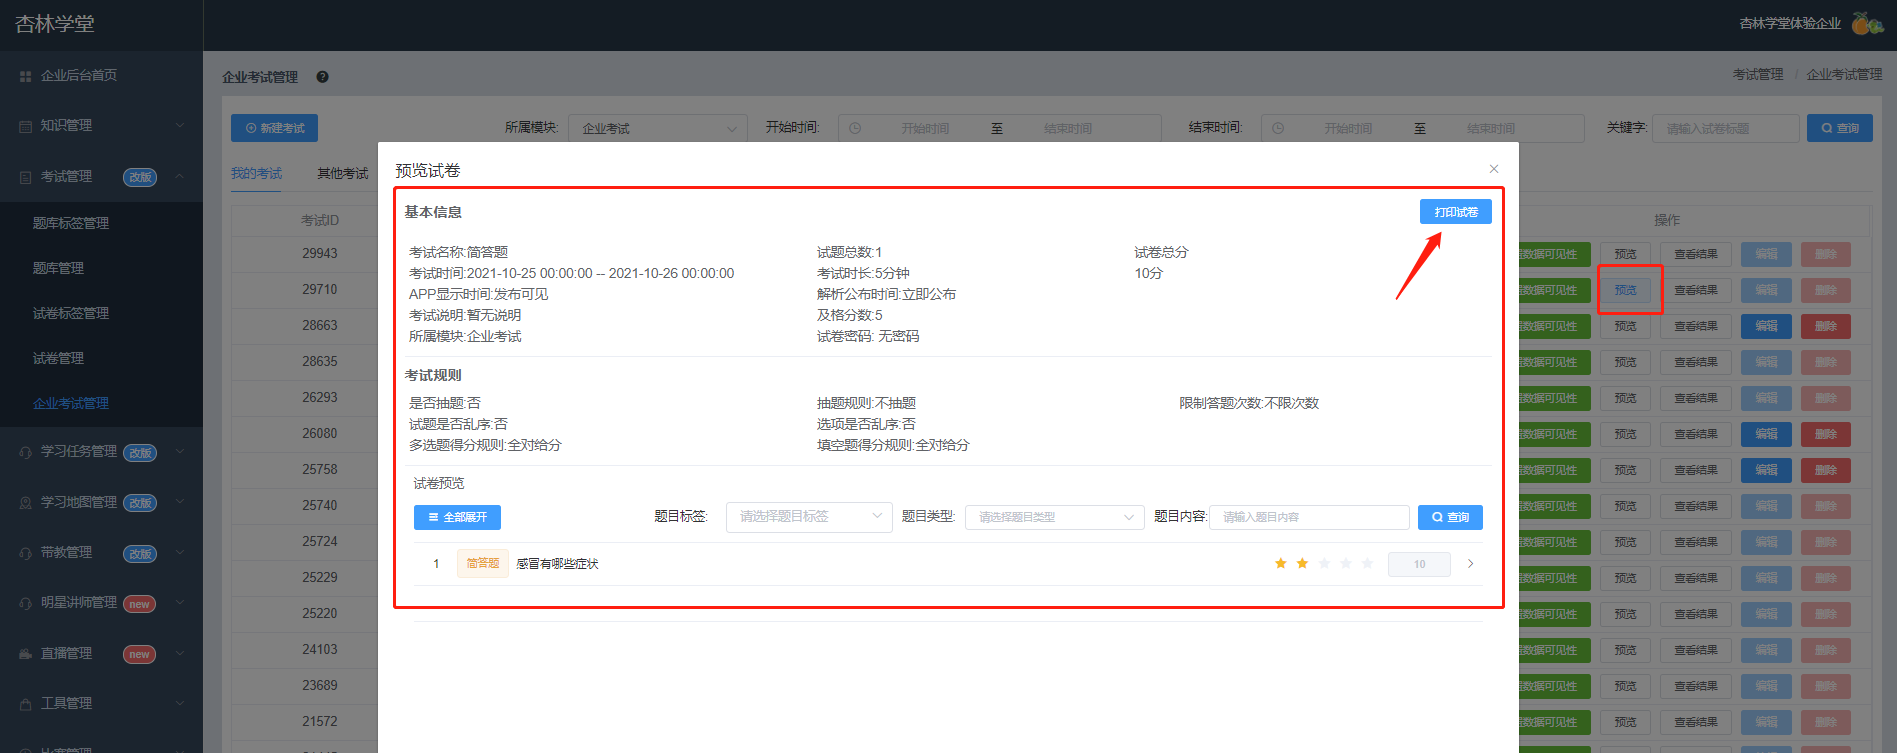The image size is (1897, 753).
Task: Click 查看结果 in the row for exam 29943
Action: (1696, 254)
